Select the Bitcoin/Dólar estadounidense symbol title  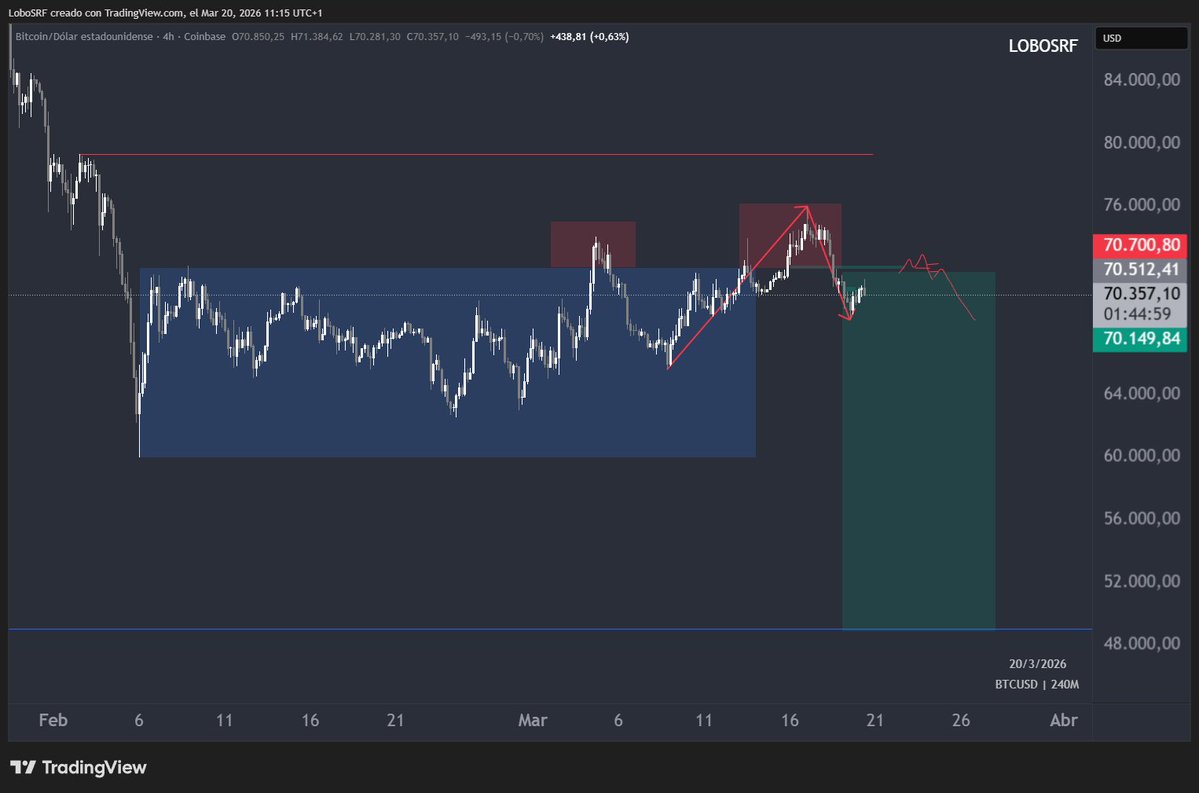pos(84,37)
